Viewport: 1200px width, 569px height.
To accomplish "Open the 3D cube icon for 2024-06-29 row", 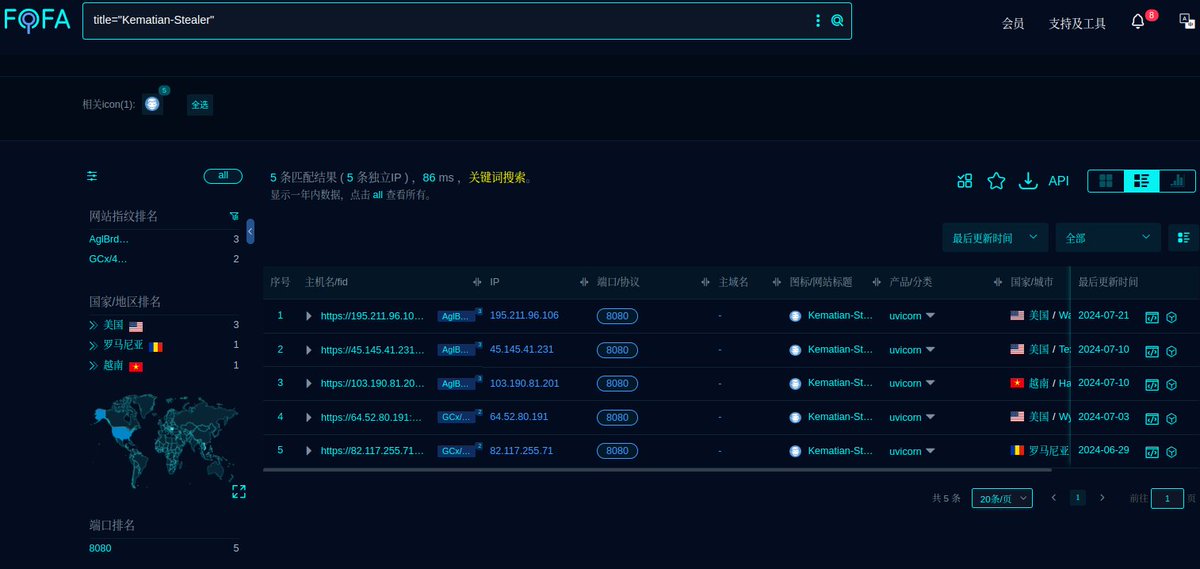I will [1171, 451].
